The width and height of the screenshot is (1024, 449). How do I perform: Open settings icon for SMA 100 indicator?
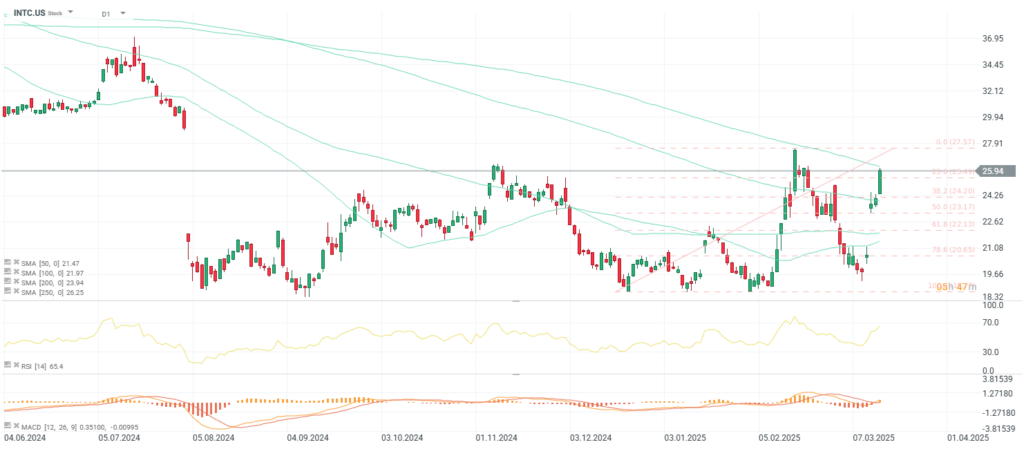click(x=8, y=272)
